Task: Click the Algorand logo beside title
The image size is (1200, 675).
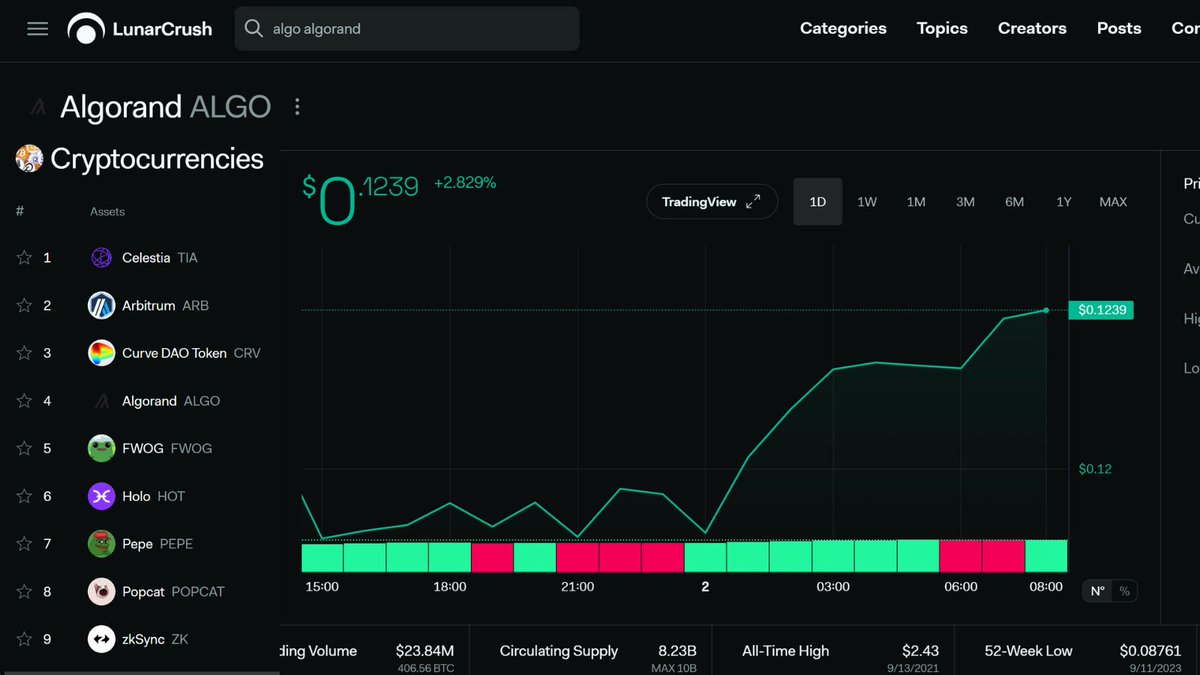Action: click(39, 107)
